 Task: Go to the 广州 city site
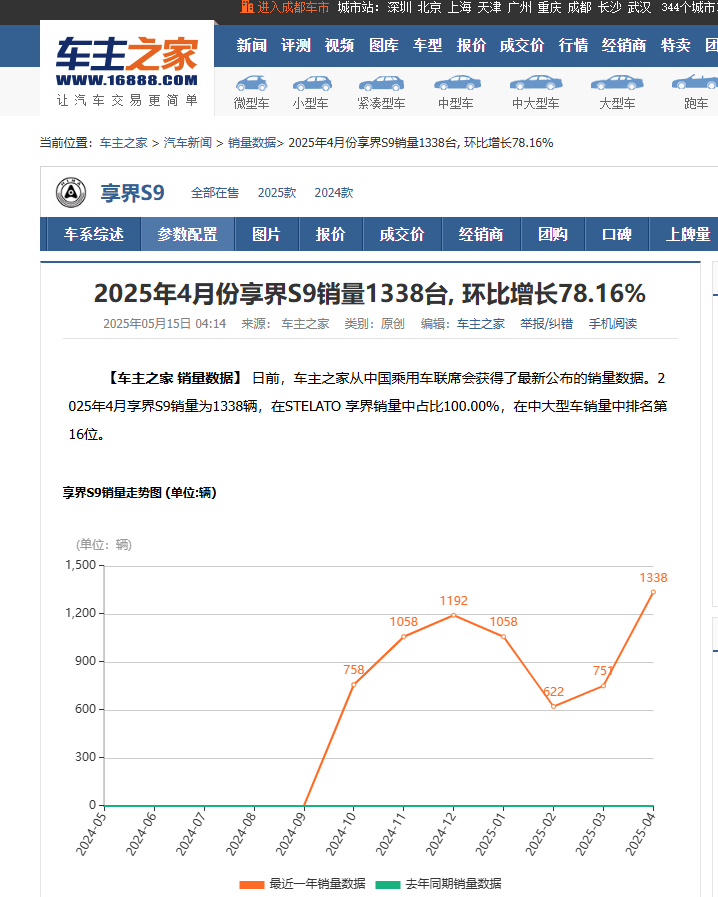coord(519,7)
